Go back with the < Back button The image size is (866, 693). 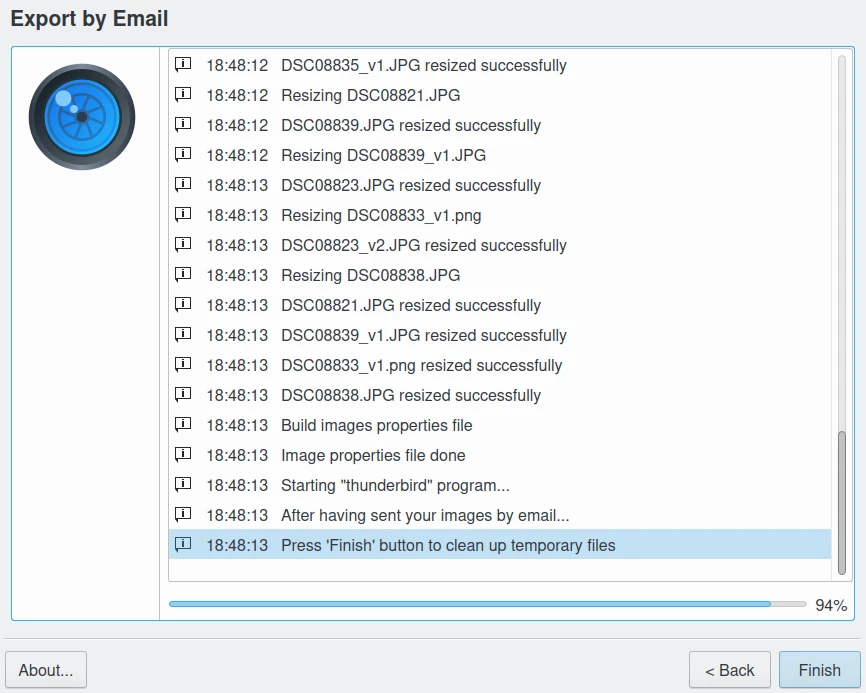tap(729, 670)
